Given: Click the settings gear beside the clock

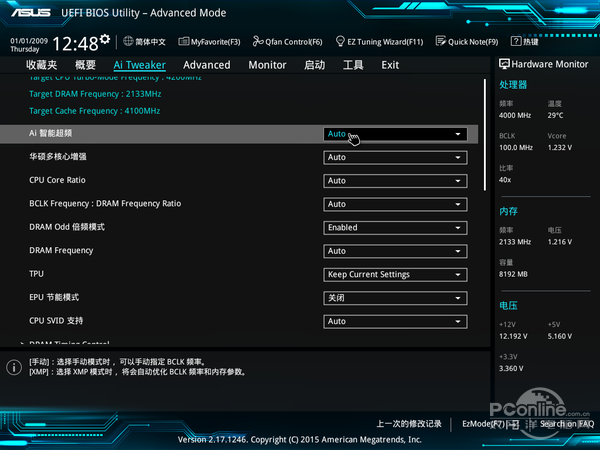Looking at the screenshot, I should (x=105, y=39).
